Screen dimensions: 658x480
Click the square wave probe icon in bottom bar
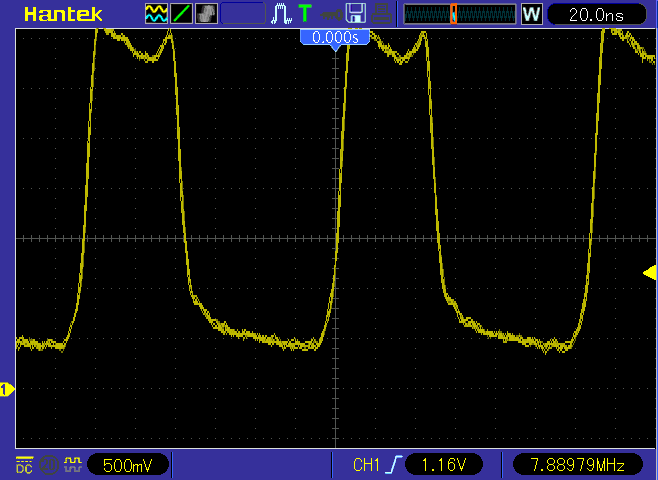(x=73, y=464)
